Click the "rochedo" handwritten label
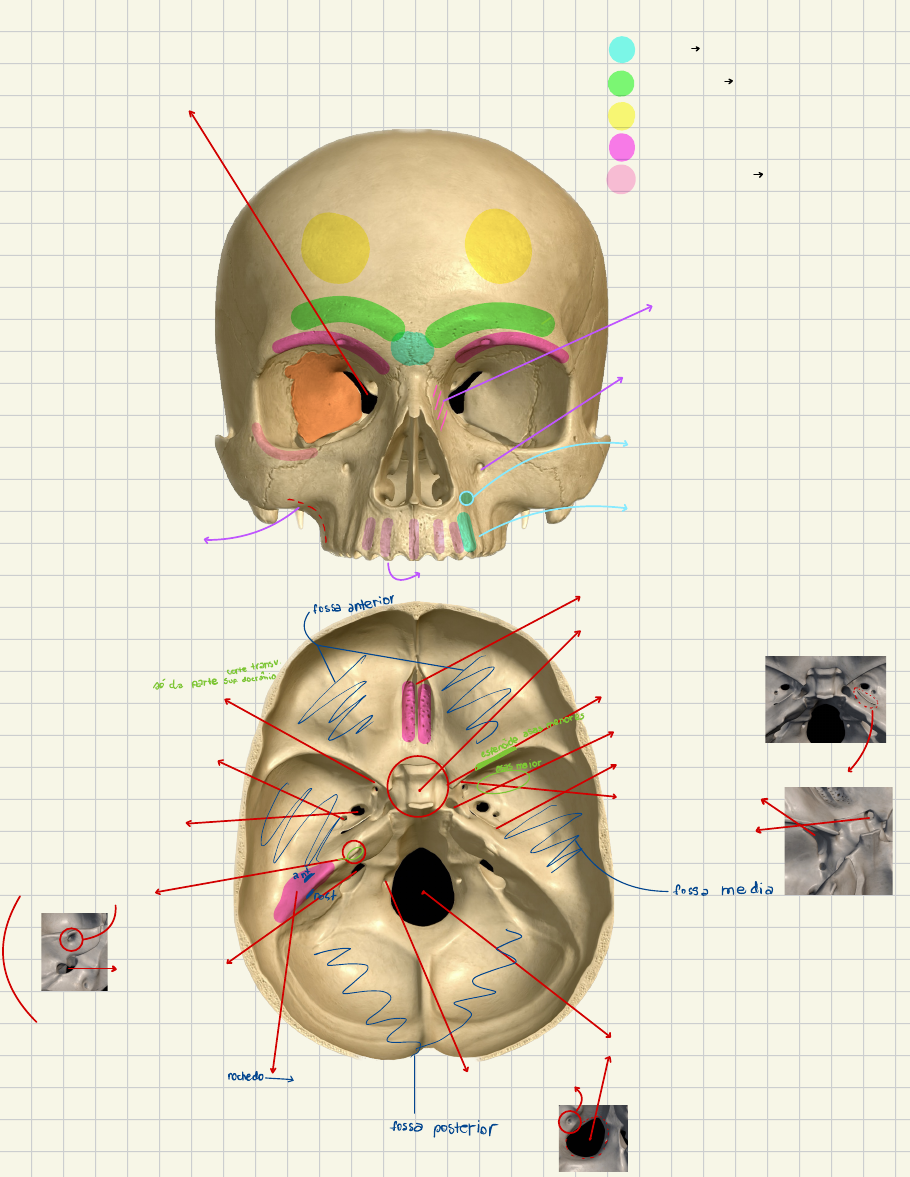Screen dimensions: 910x1177 [x=245, y=1077]
